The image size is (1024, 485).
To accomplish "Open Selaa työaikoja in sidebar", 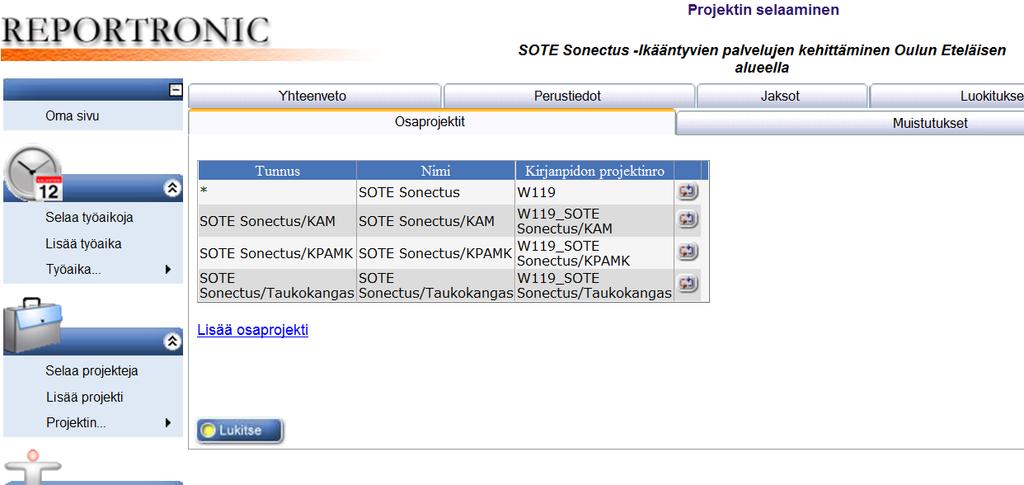I will pos(89,217).
